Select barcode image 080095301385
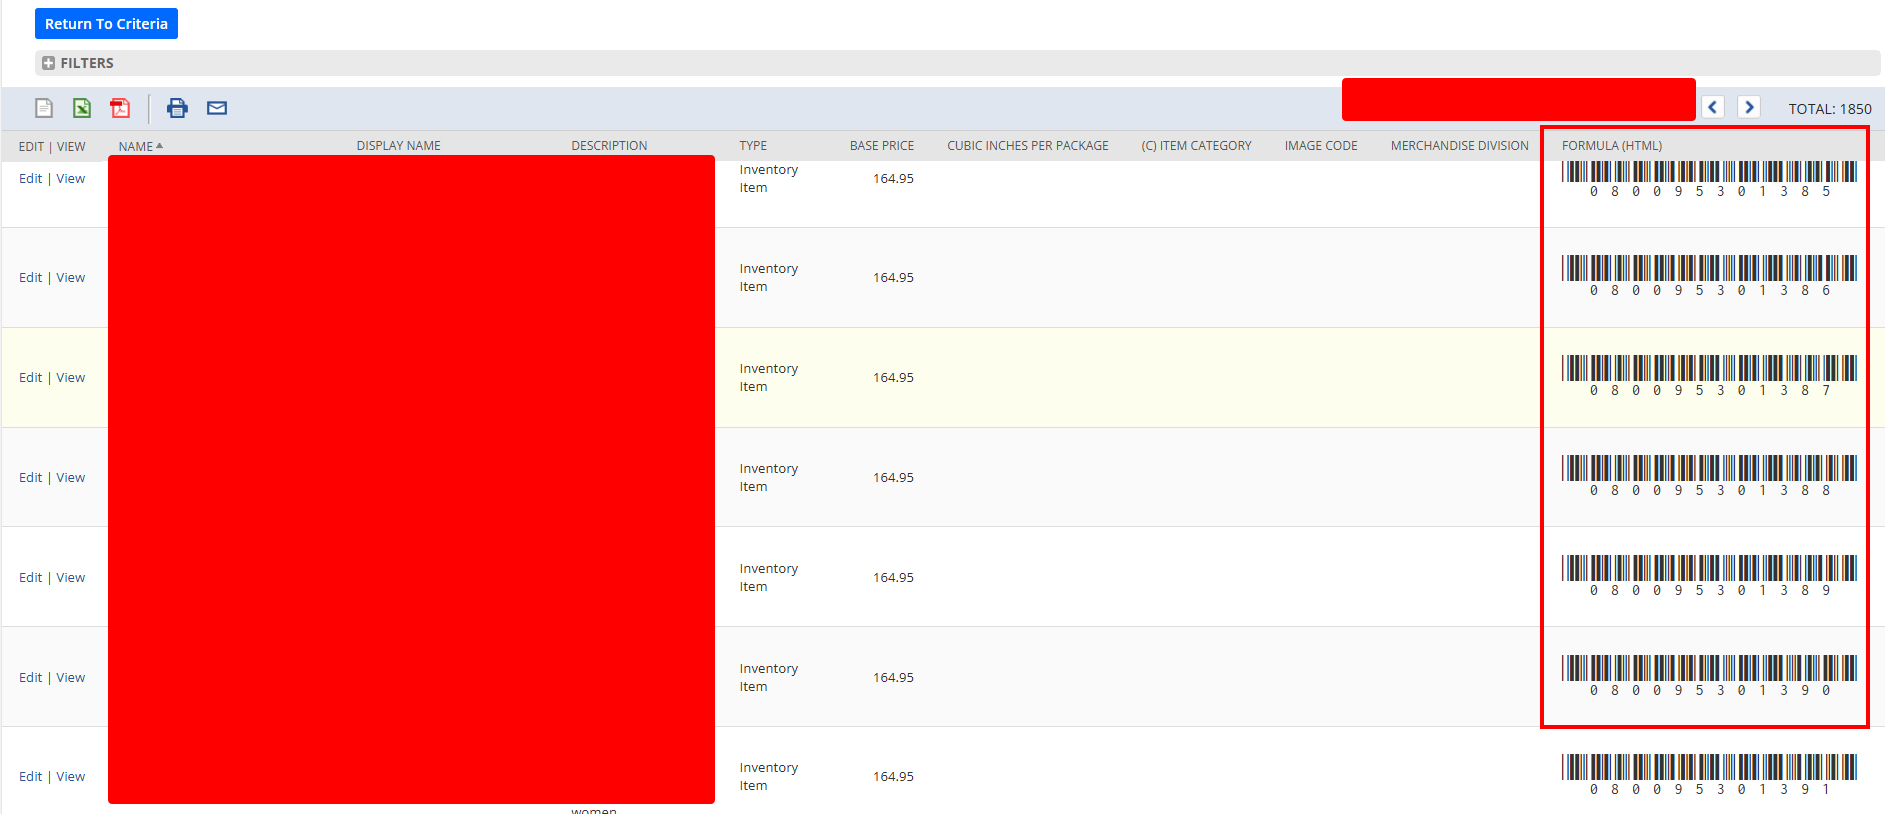 click(1709, 179)
